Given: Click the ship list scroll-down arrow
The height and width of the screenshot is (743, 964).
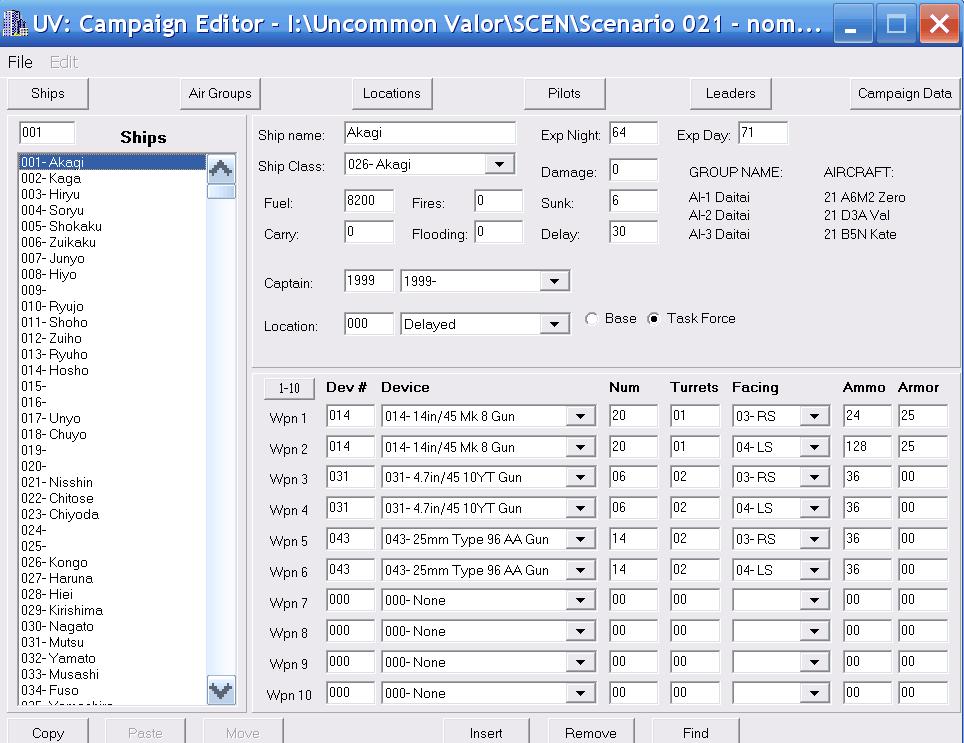Looking at the screenshot, I should coord(221,690).
